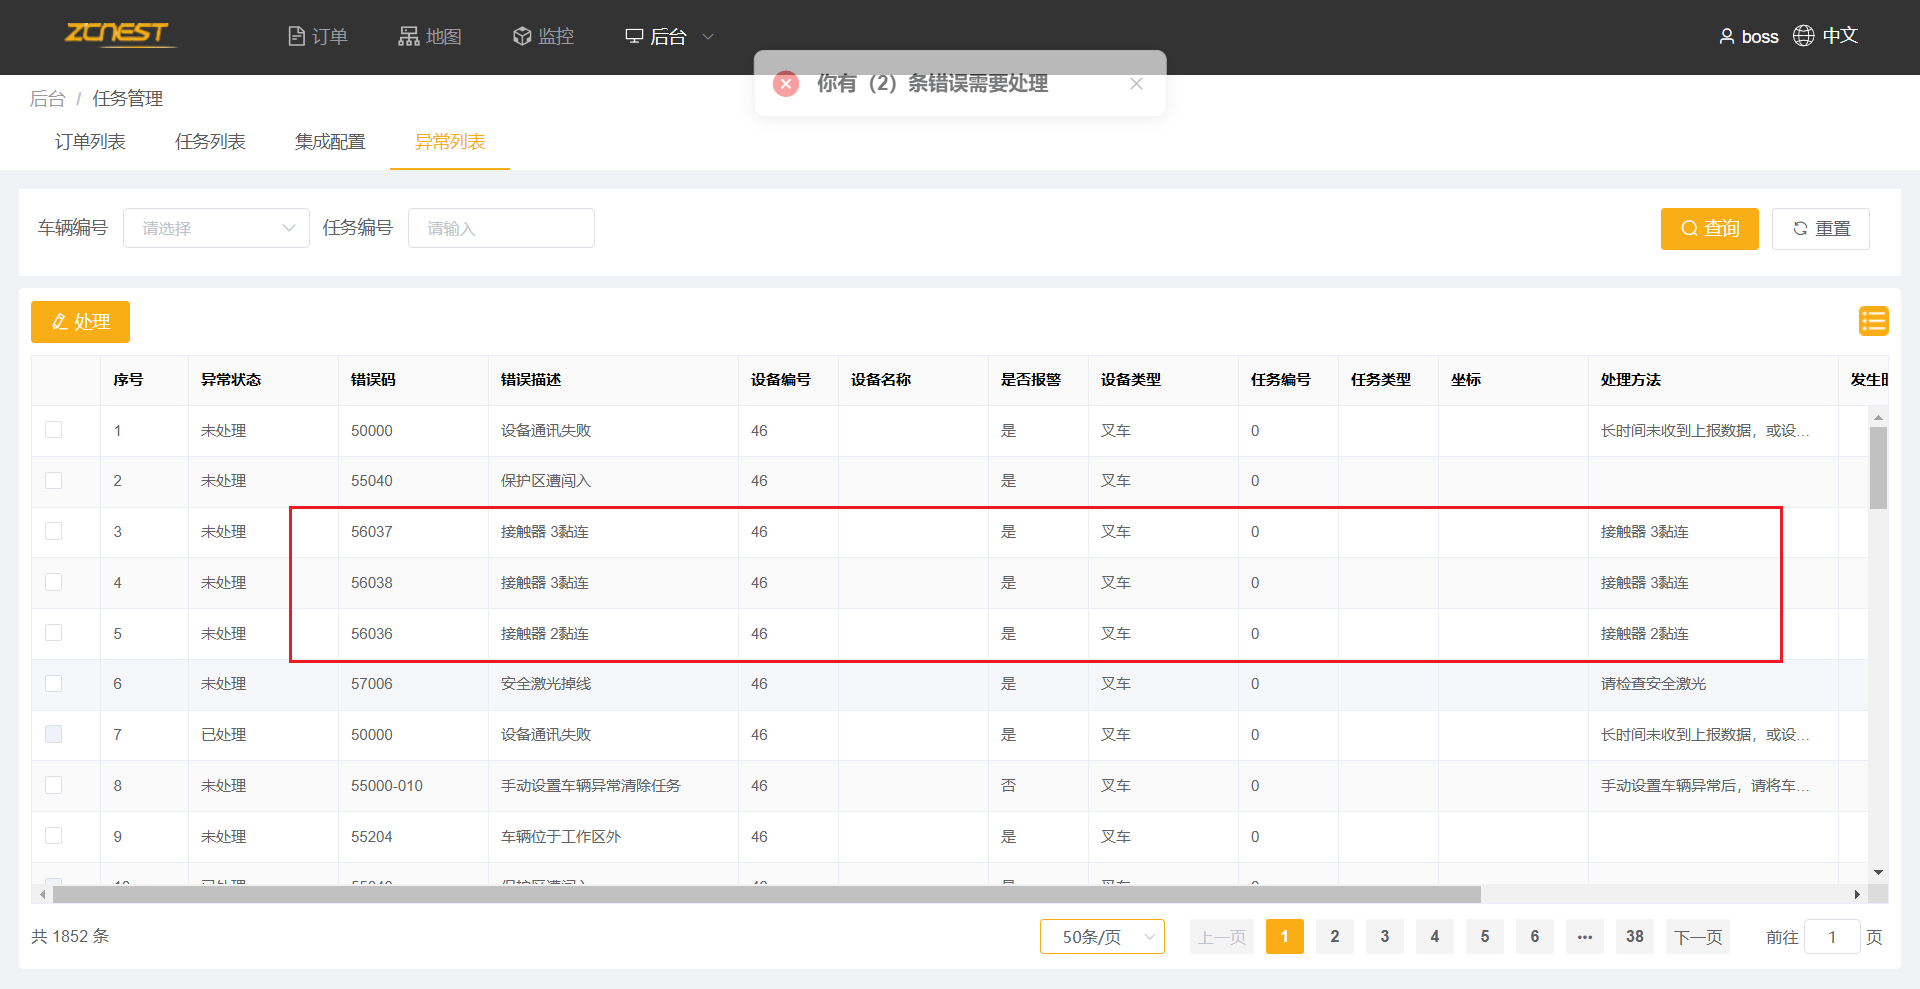Click the red error icon in notification

click(x=786, y=83)
